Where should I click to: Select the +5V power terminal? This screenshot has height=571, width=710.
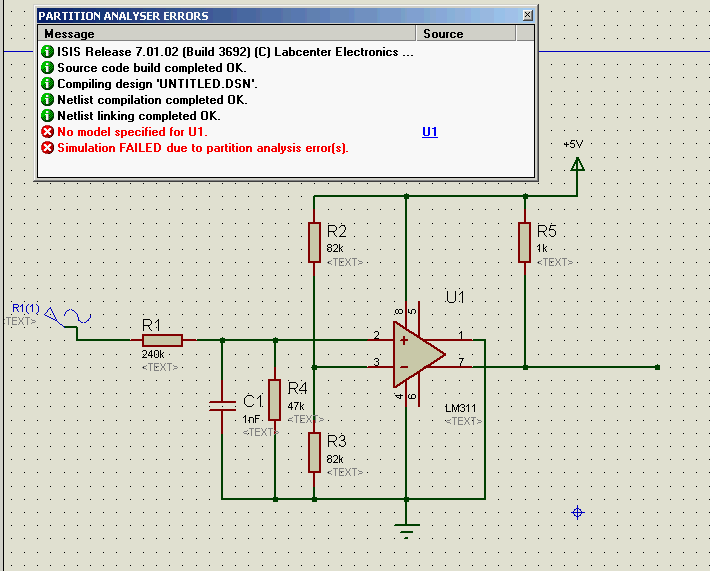(577, 163)
